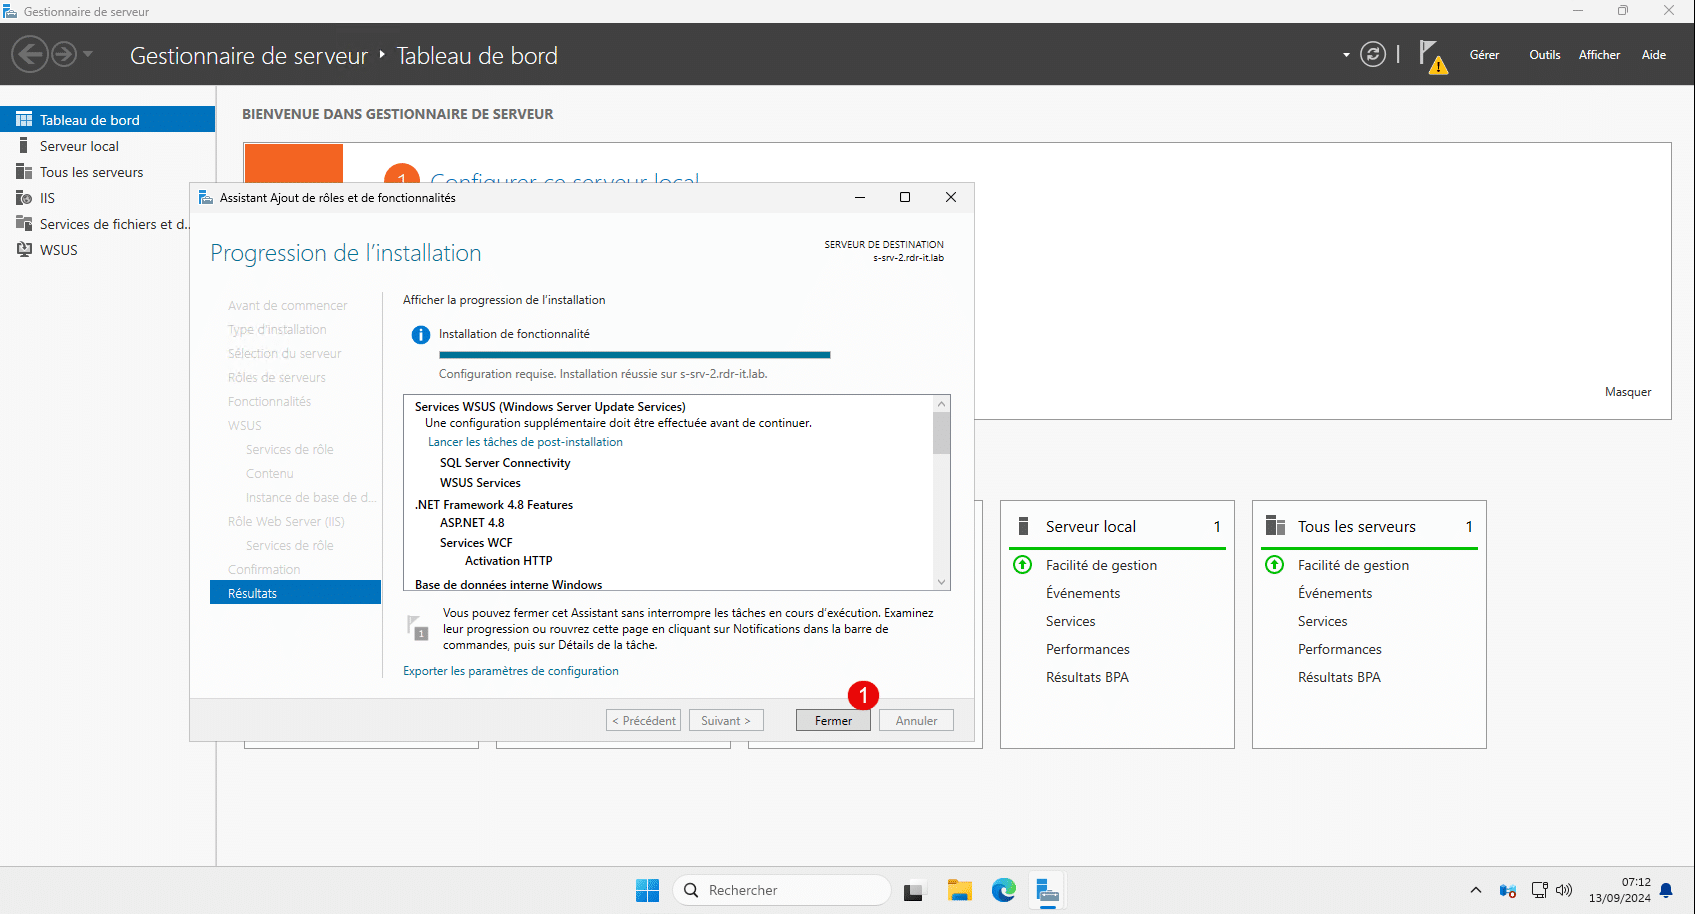Click the refresh icon in the header
The width and height of the screenshot is (1695, 914).
[x=1373, y=54]
